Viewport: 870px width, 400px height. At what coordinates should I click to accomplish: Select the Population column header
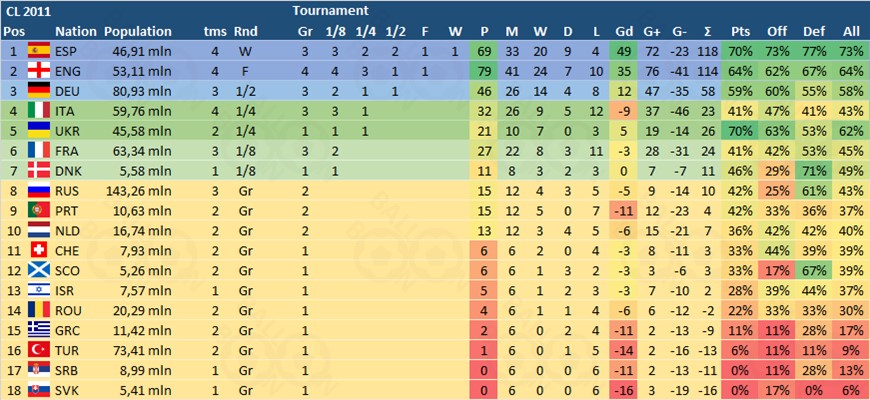pos(138,32)
